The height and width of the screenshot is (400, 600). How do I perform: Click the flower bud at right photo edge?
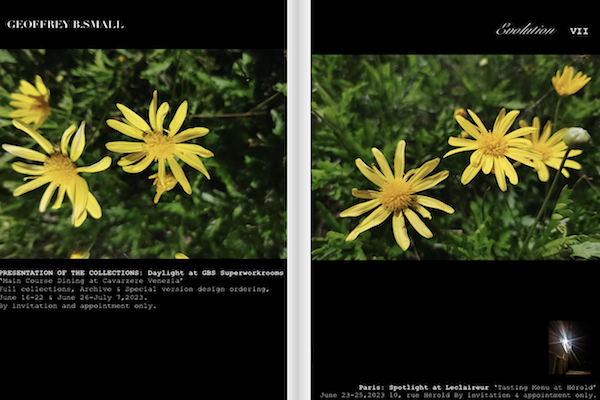(576, 137)
